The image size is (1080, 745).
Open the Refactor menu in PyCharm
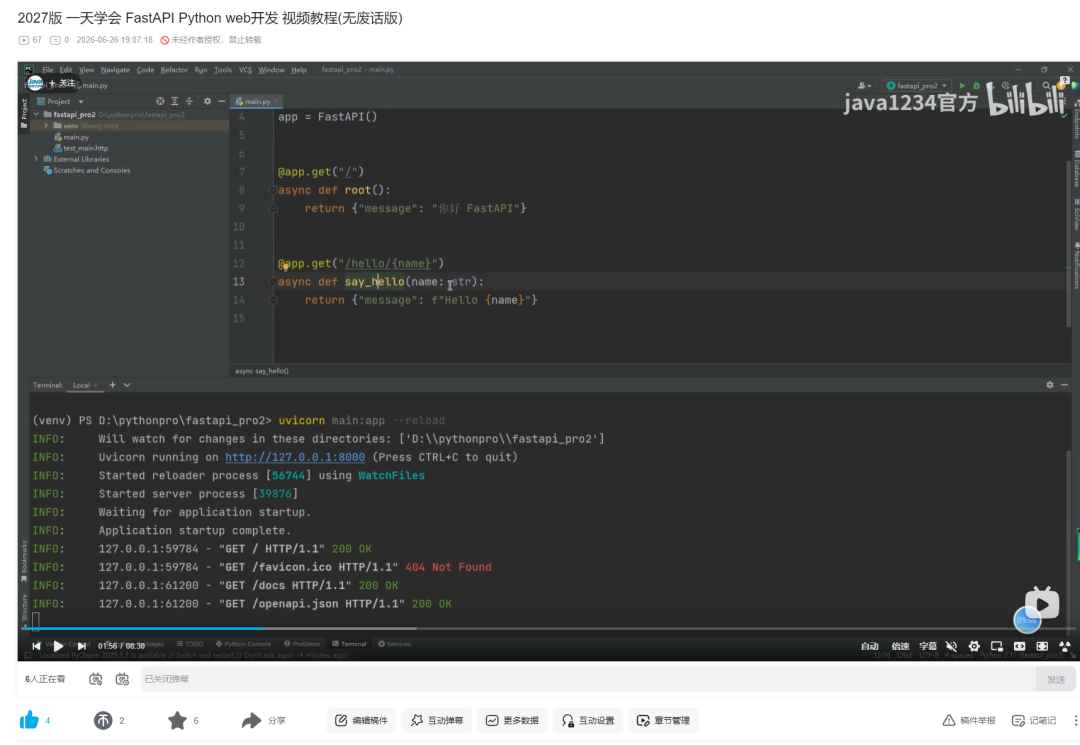[x=174, y=70]
